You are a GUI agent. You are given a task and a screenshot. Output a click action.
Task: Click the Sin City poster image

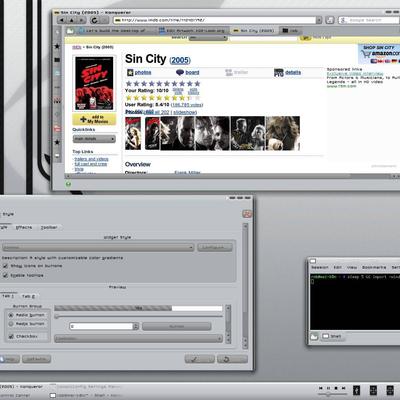(x=94, y=83)
